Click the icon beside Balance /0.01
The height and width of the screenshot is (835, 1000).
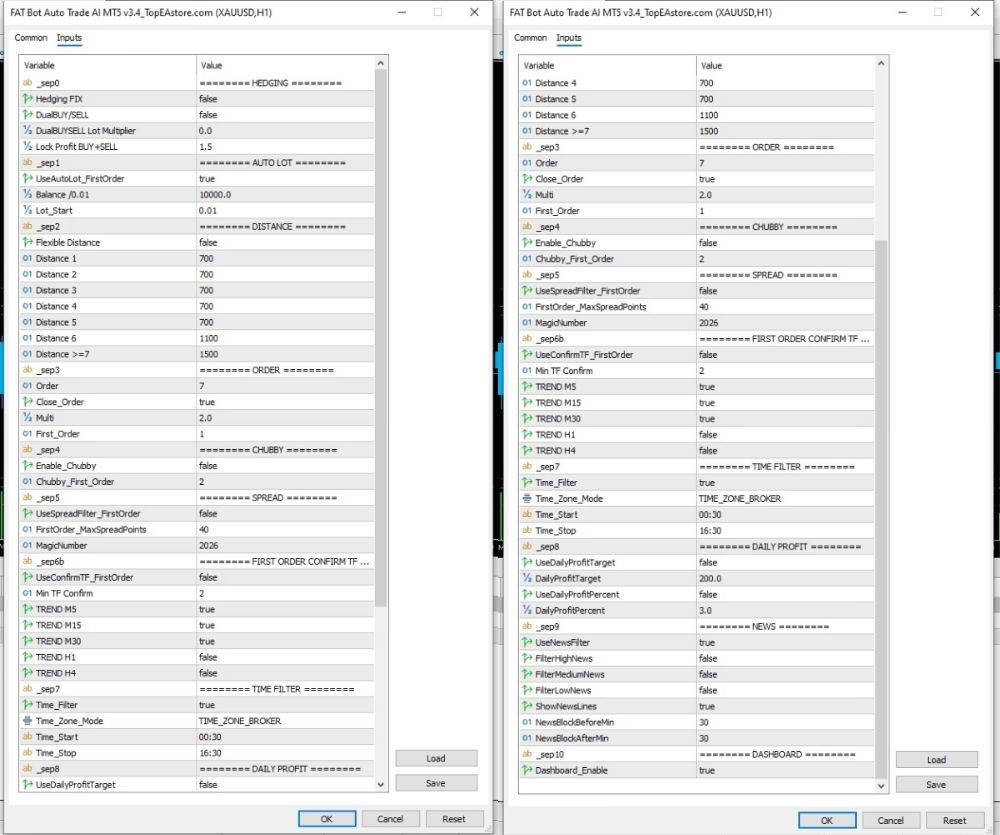[27, 195]
